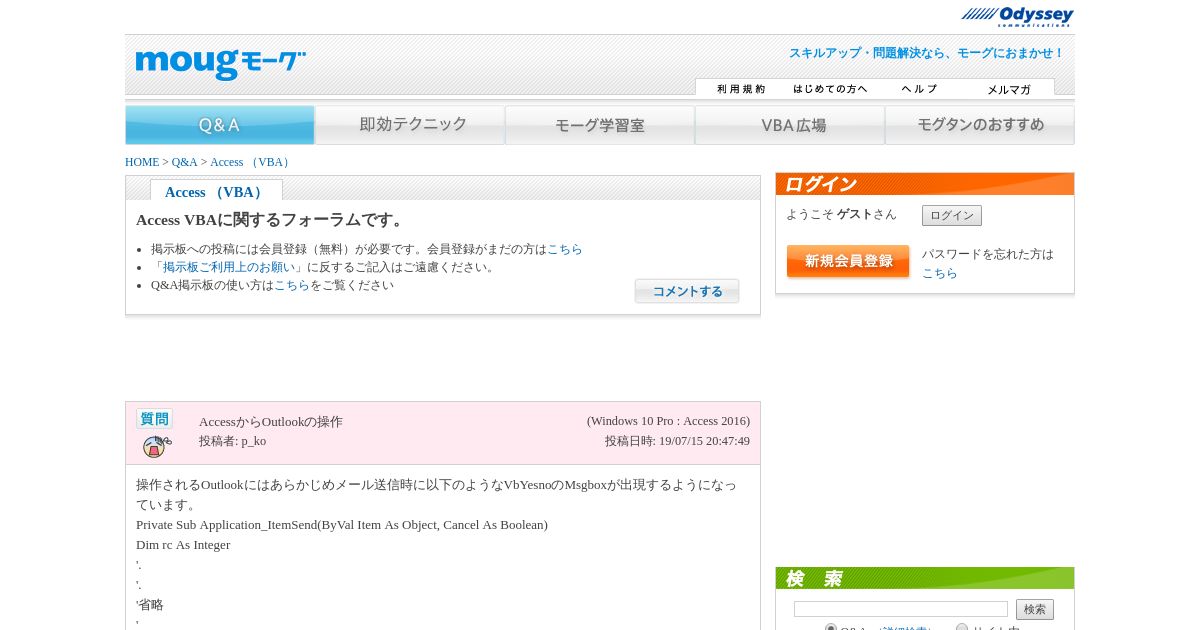
Task: Click the 新規会員登録 button
Action: tap(848, 261)
